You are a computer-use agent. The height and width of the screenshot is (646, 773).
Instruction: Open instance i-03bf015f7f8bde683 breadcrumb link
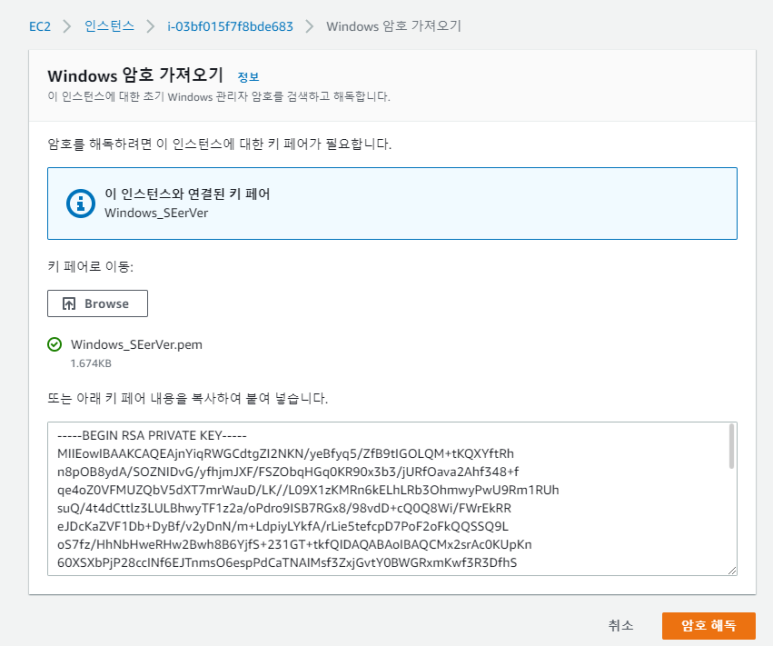click(230, 26)
